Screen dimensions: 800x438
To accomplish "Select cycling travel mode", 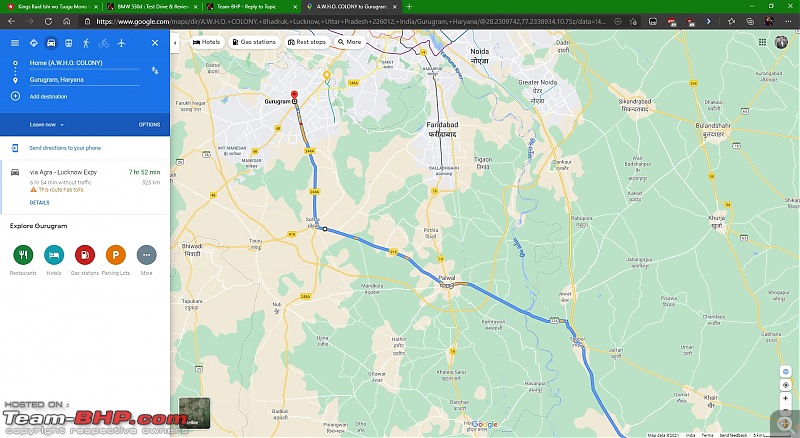I will (104, 43).
